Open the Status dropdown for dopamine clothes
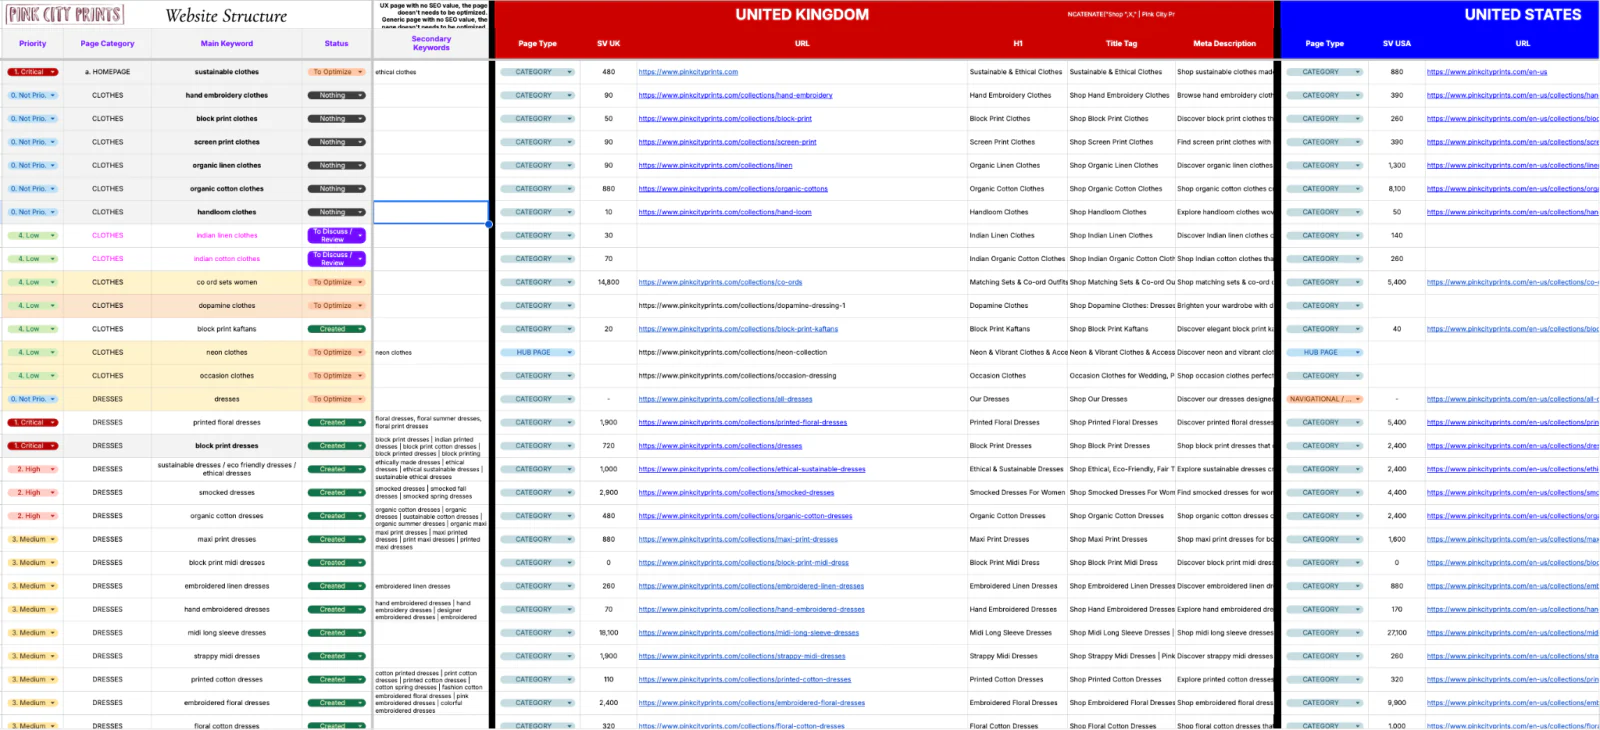Viewport: 1600px width, 730px height. click(x=336, y=306)
